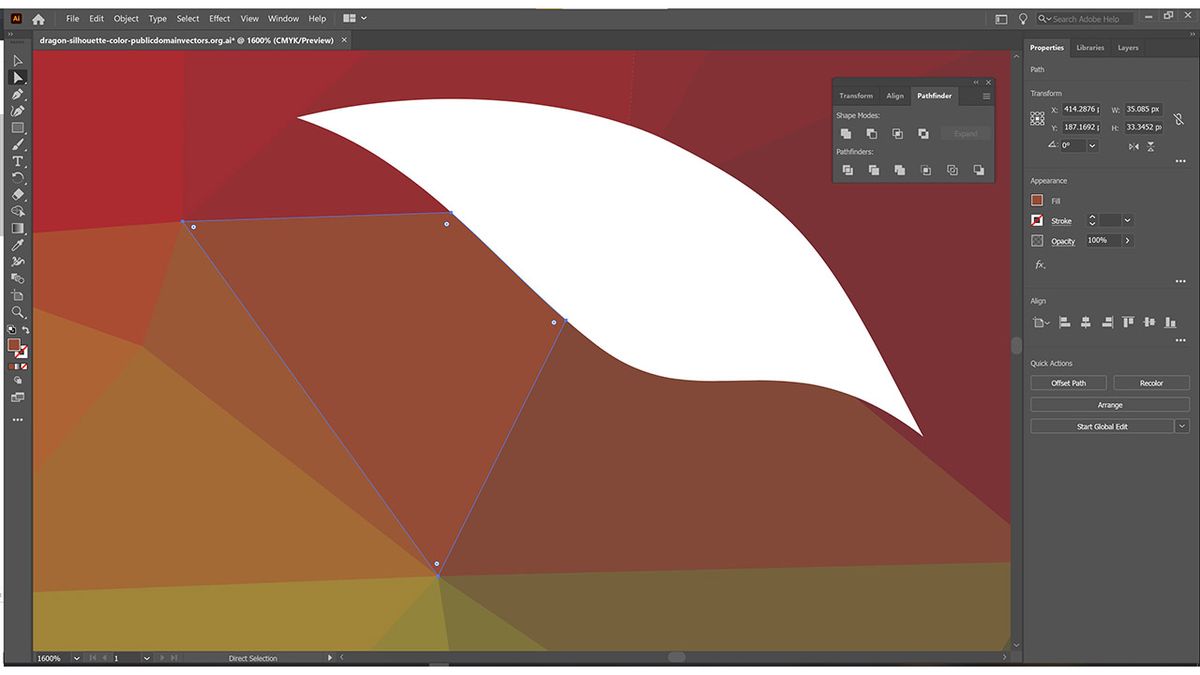Open the Window menu

283,18
